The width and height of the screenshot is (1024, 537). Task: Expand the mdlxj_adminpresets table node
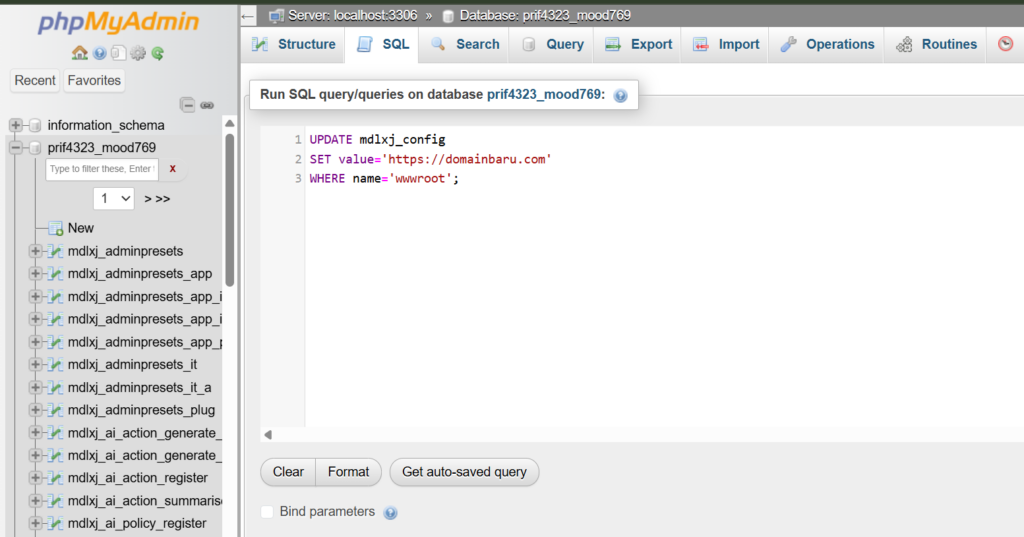point(36,251)
